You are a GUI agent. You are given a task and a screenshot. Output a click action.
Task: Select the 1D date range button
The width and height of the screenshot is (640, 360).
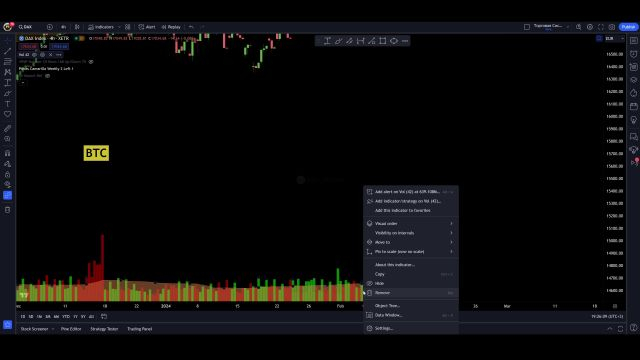click(x=22, y=317)
